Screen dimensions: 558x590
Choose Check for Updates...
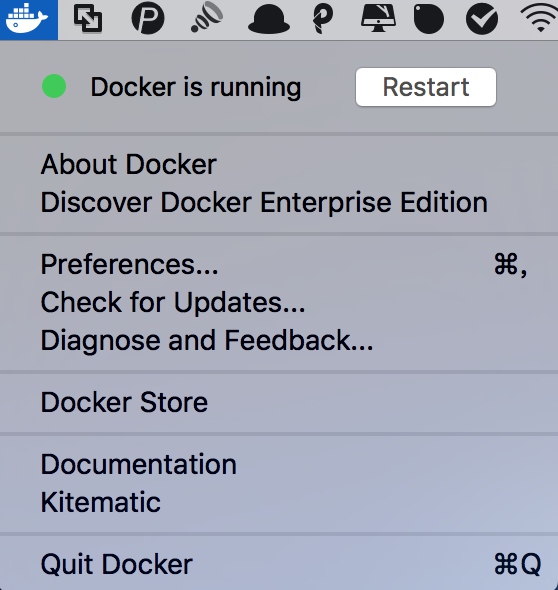(279, 302)
